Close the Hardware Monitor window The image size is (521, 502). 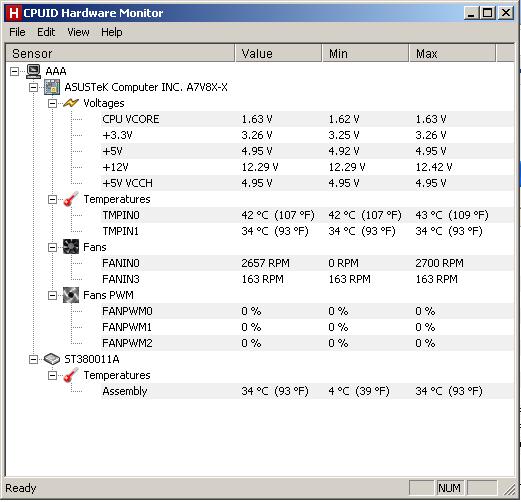[506, 13]
